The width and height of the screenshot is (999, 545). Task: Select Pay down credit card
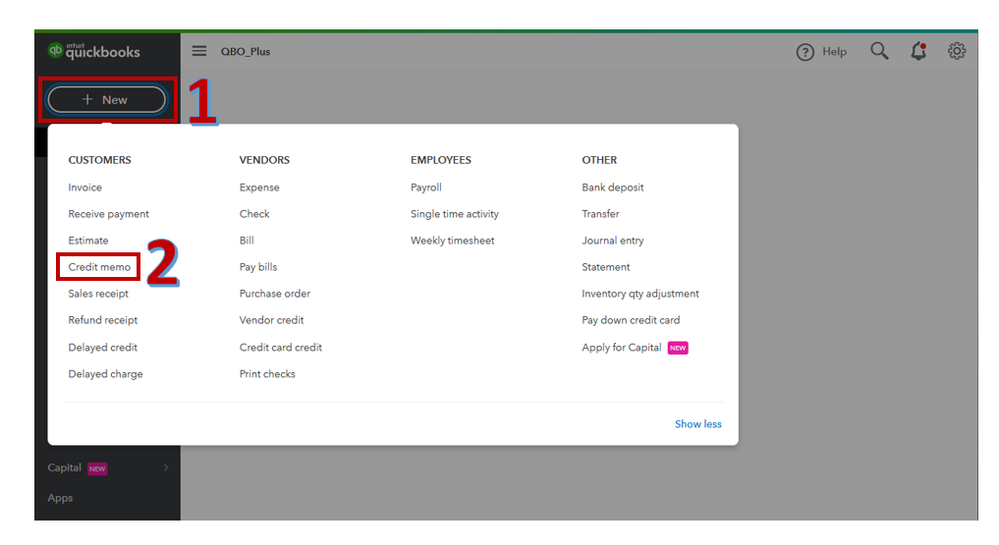click(x=630, y=320)
